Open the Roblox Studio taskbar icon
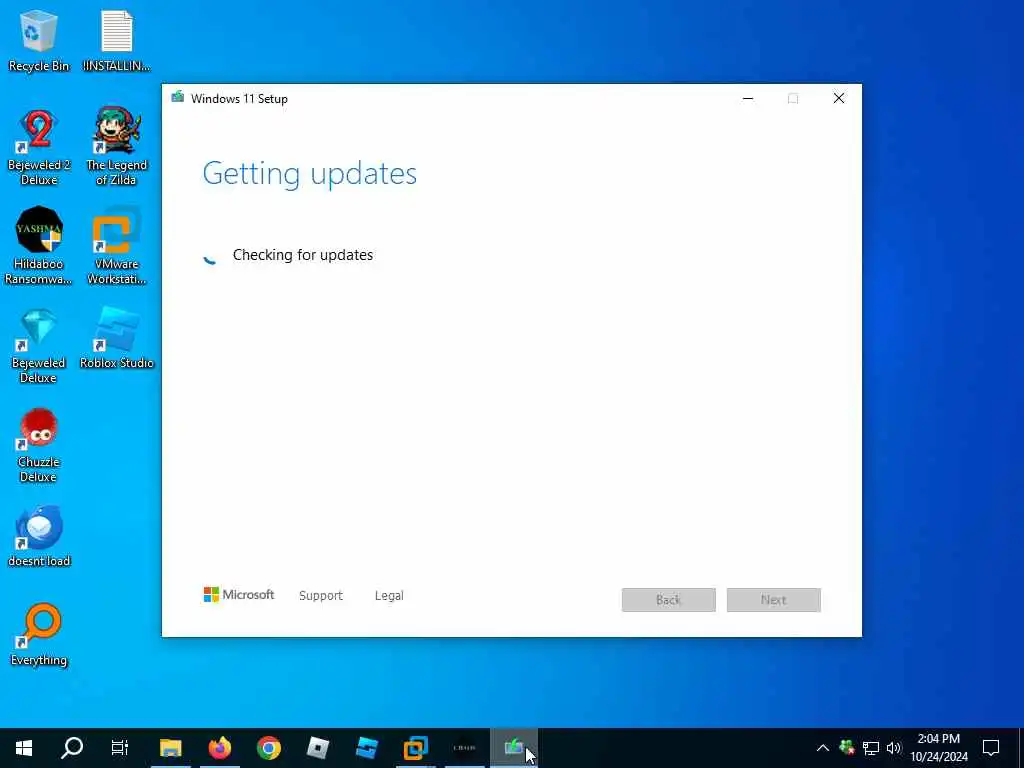Image resolution: width=1024 pixels, height=768 pixels. coord(366,748)
